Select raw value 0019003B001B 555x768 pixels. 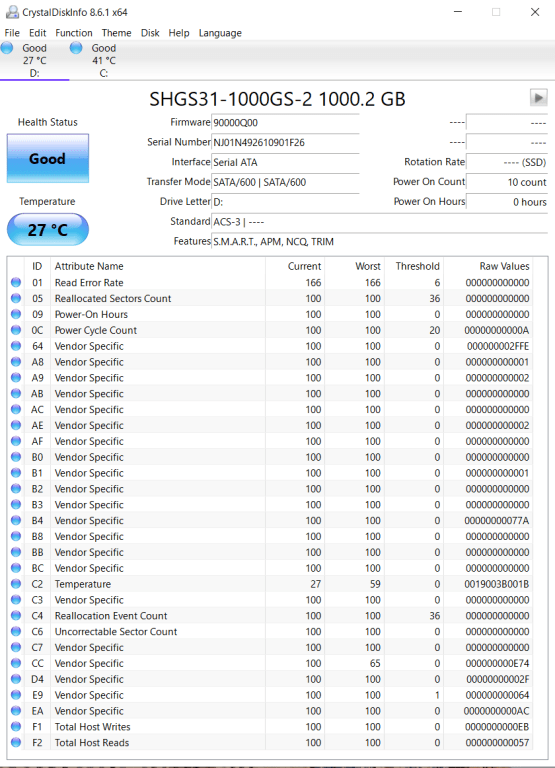tap(497, 584)
